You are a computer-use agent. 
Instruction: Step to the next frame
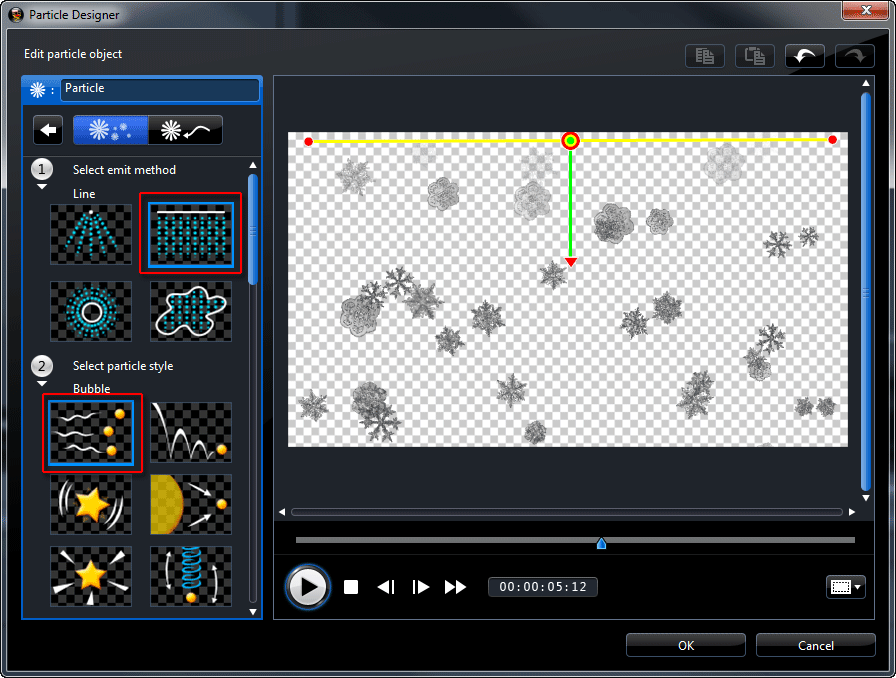coord(420,587)
